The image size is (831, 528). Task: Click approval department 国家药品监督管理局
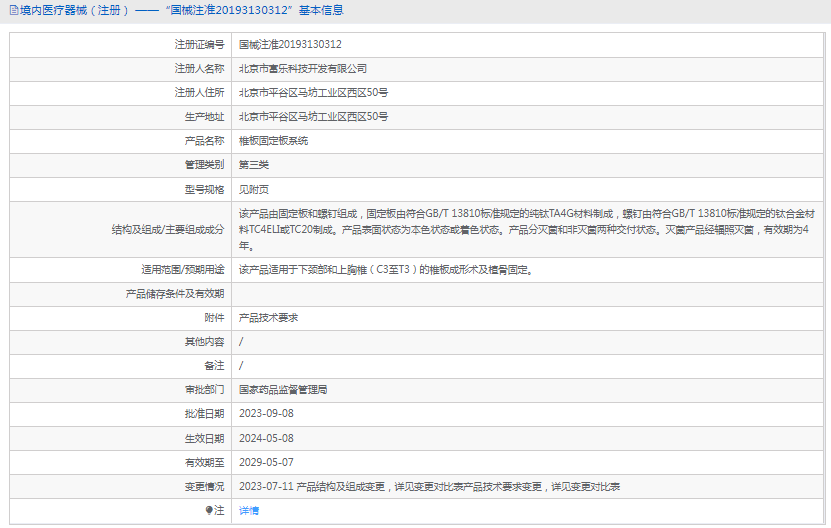pos(282,390)
